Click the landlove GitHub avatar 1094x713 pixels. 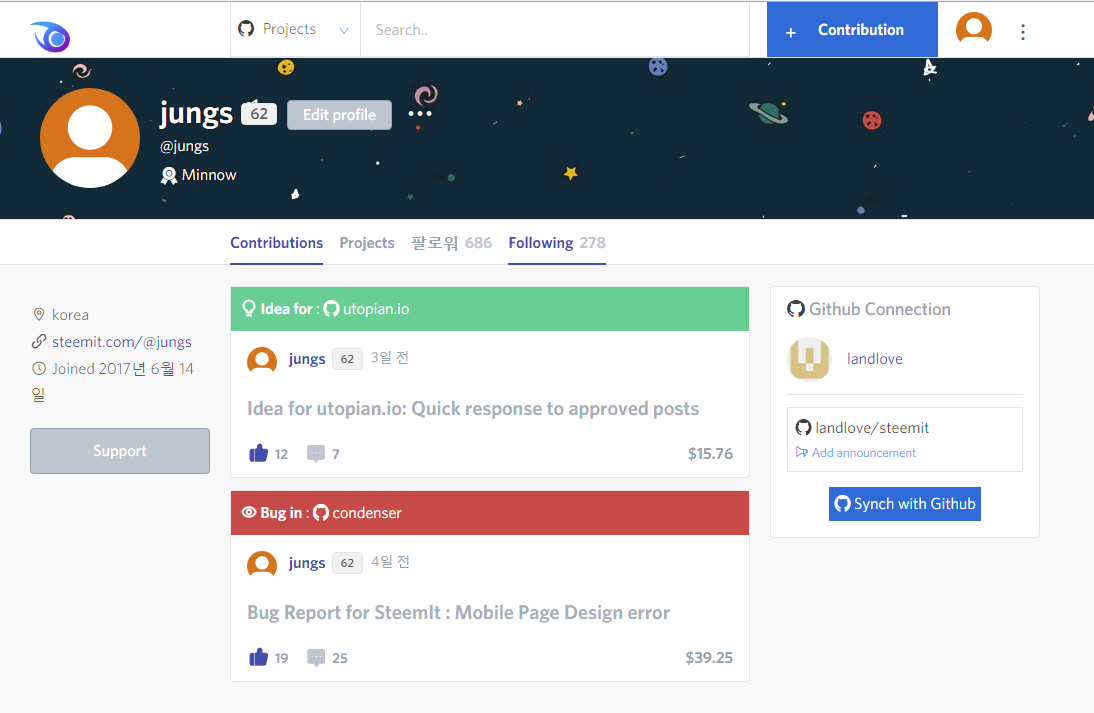coord(809,359)
